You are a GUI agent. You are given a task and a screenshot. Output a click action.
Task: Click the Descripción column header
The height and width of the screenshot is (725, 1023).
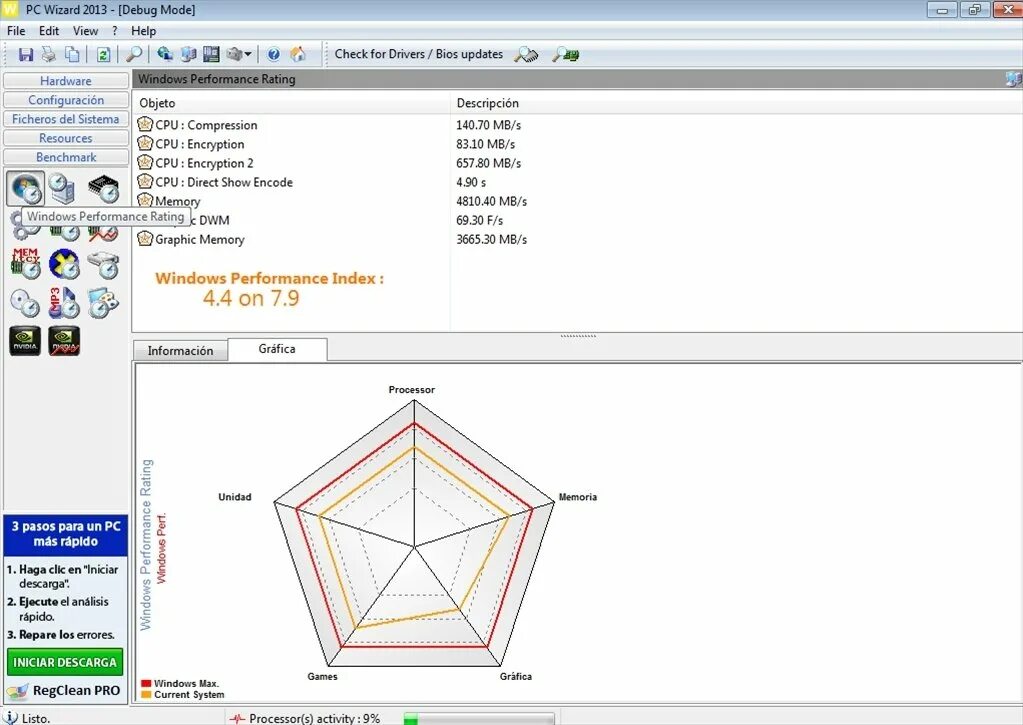736,102
